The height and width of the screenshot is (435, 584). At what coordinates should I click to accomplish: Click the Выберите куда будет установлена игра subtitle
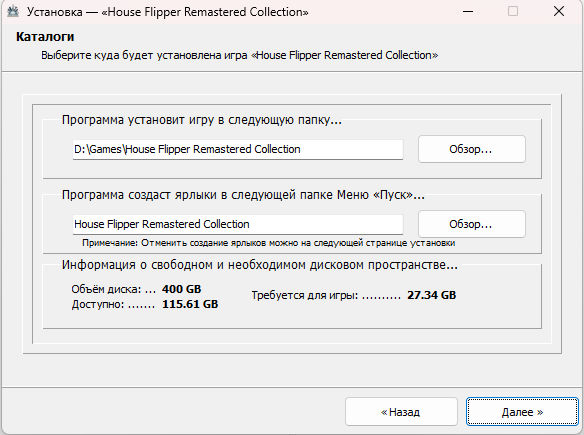239,55
